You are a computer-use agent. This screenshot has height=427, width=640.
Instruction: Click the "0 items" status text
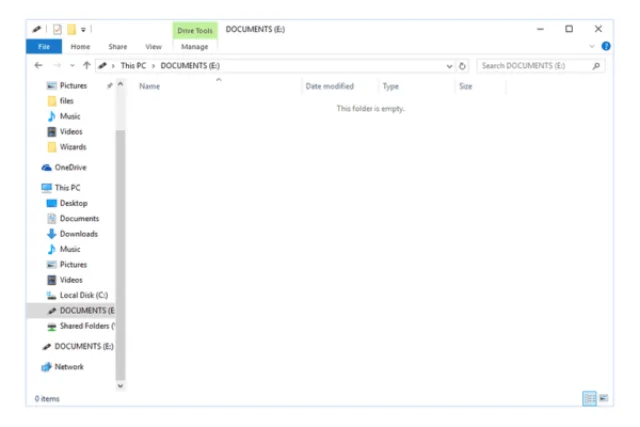[x=47, y=398]
